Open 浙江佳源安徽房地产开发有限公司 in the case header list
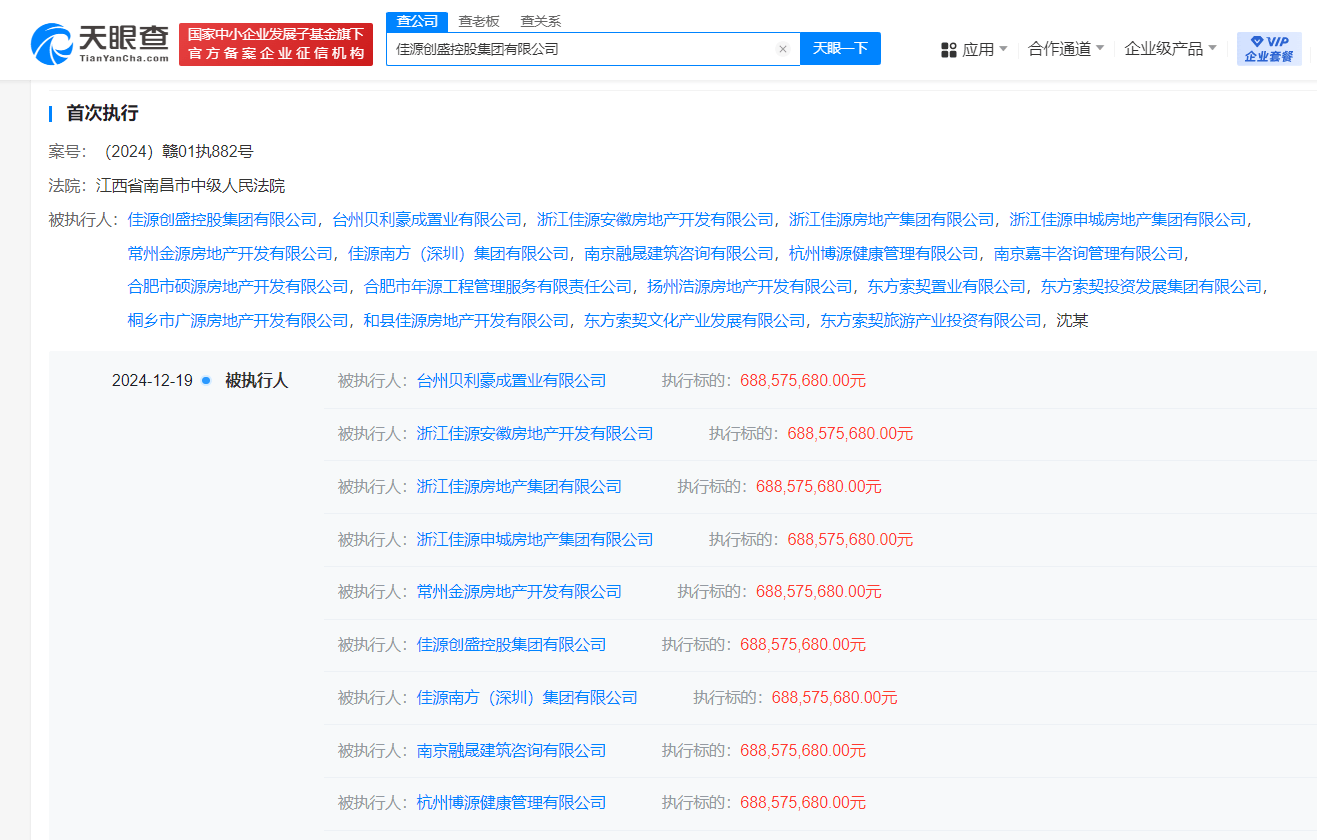This screenshot has height=840, width=1317. [x=655, y=219]
